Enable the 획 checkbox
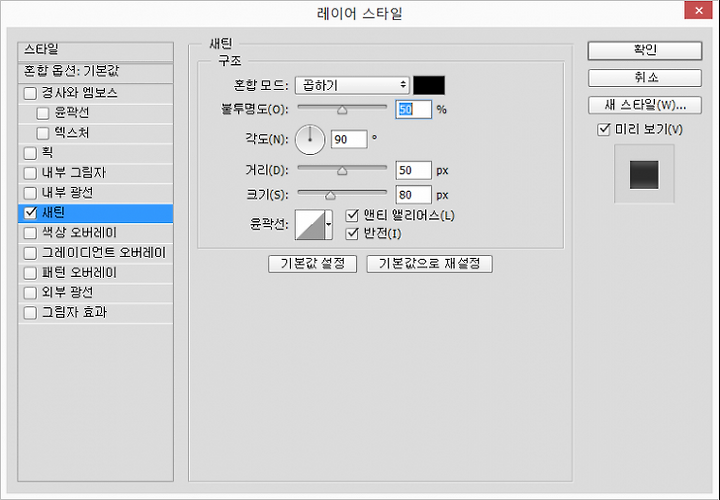 point(30,153)
